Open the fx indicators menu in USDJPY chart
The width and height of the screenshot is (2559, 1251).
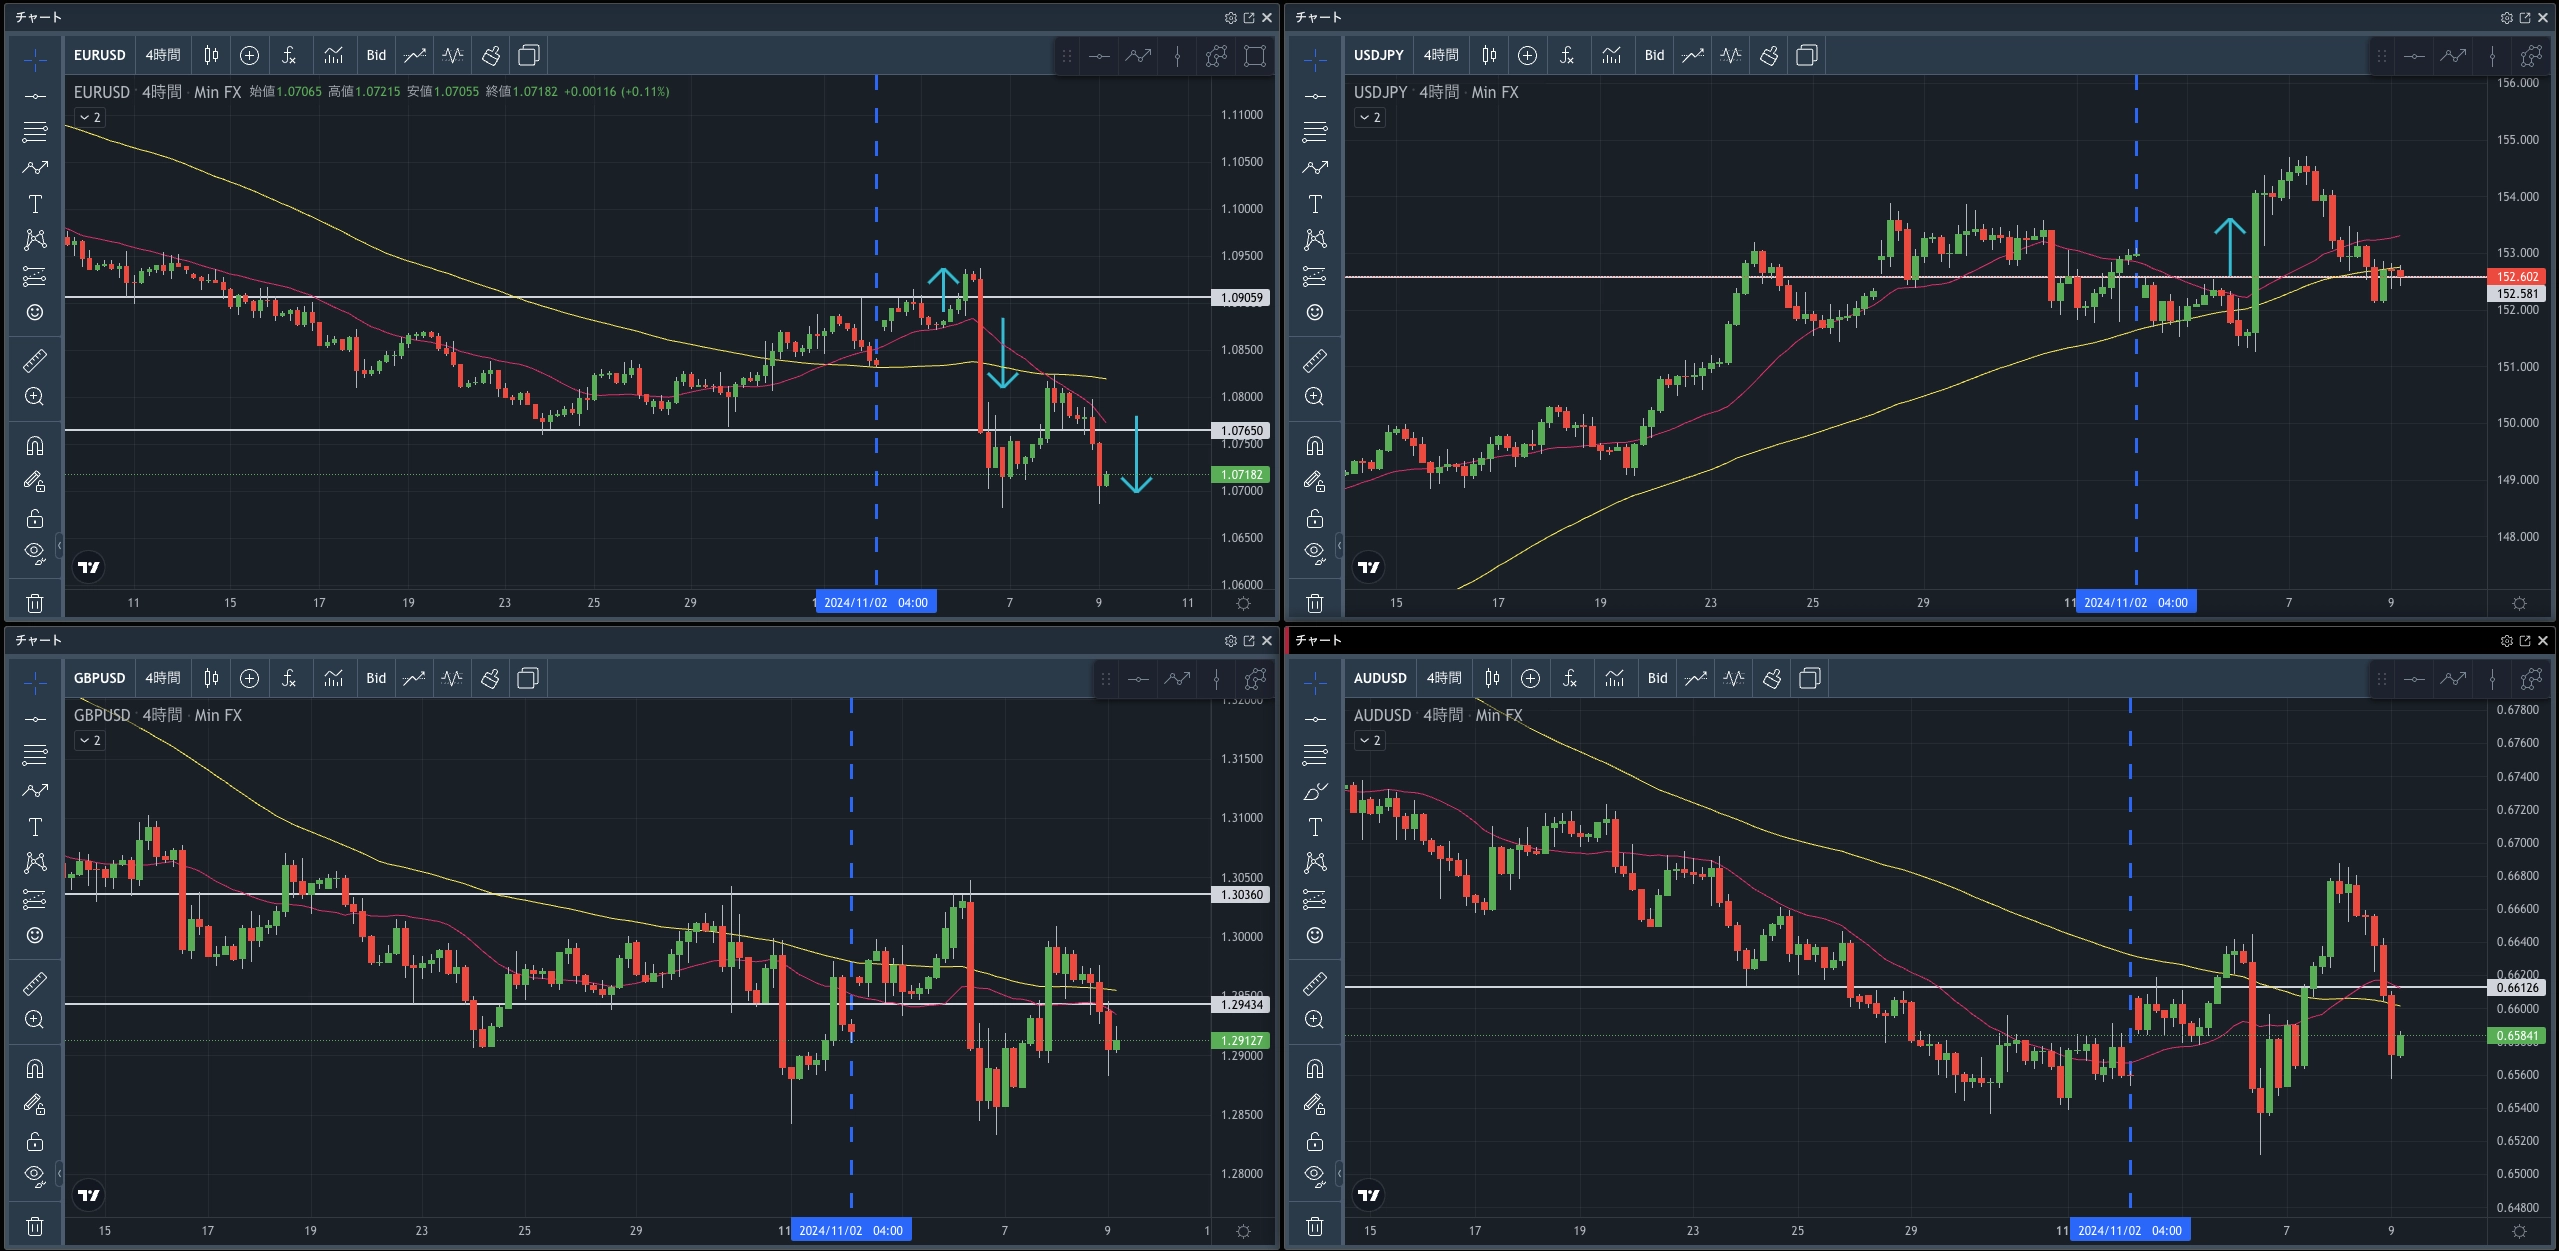tap(1567, 55)
